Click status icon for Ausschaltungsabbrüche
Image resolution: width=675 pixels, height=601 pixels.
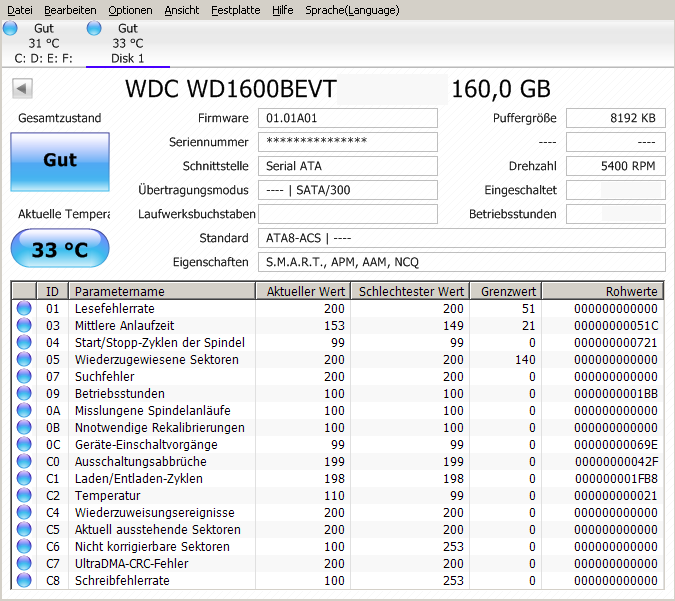click(x=24, y=461)
